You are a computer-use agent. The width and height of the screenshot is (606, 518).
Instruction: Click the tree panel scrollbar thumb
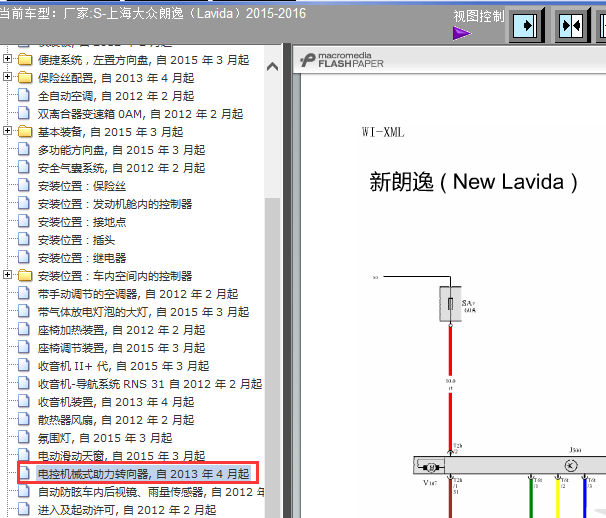click(272, 358)
